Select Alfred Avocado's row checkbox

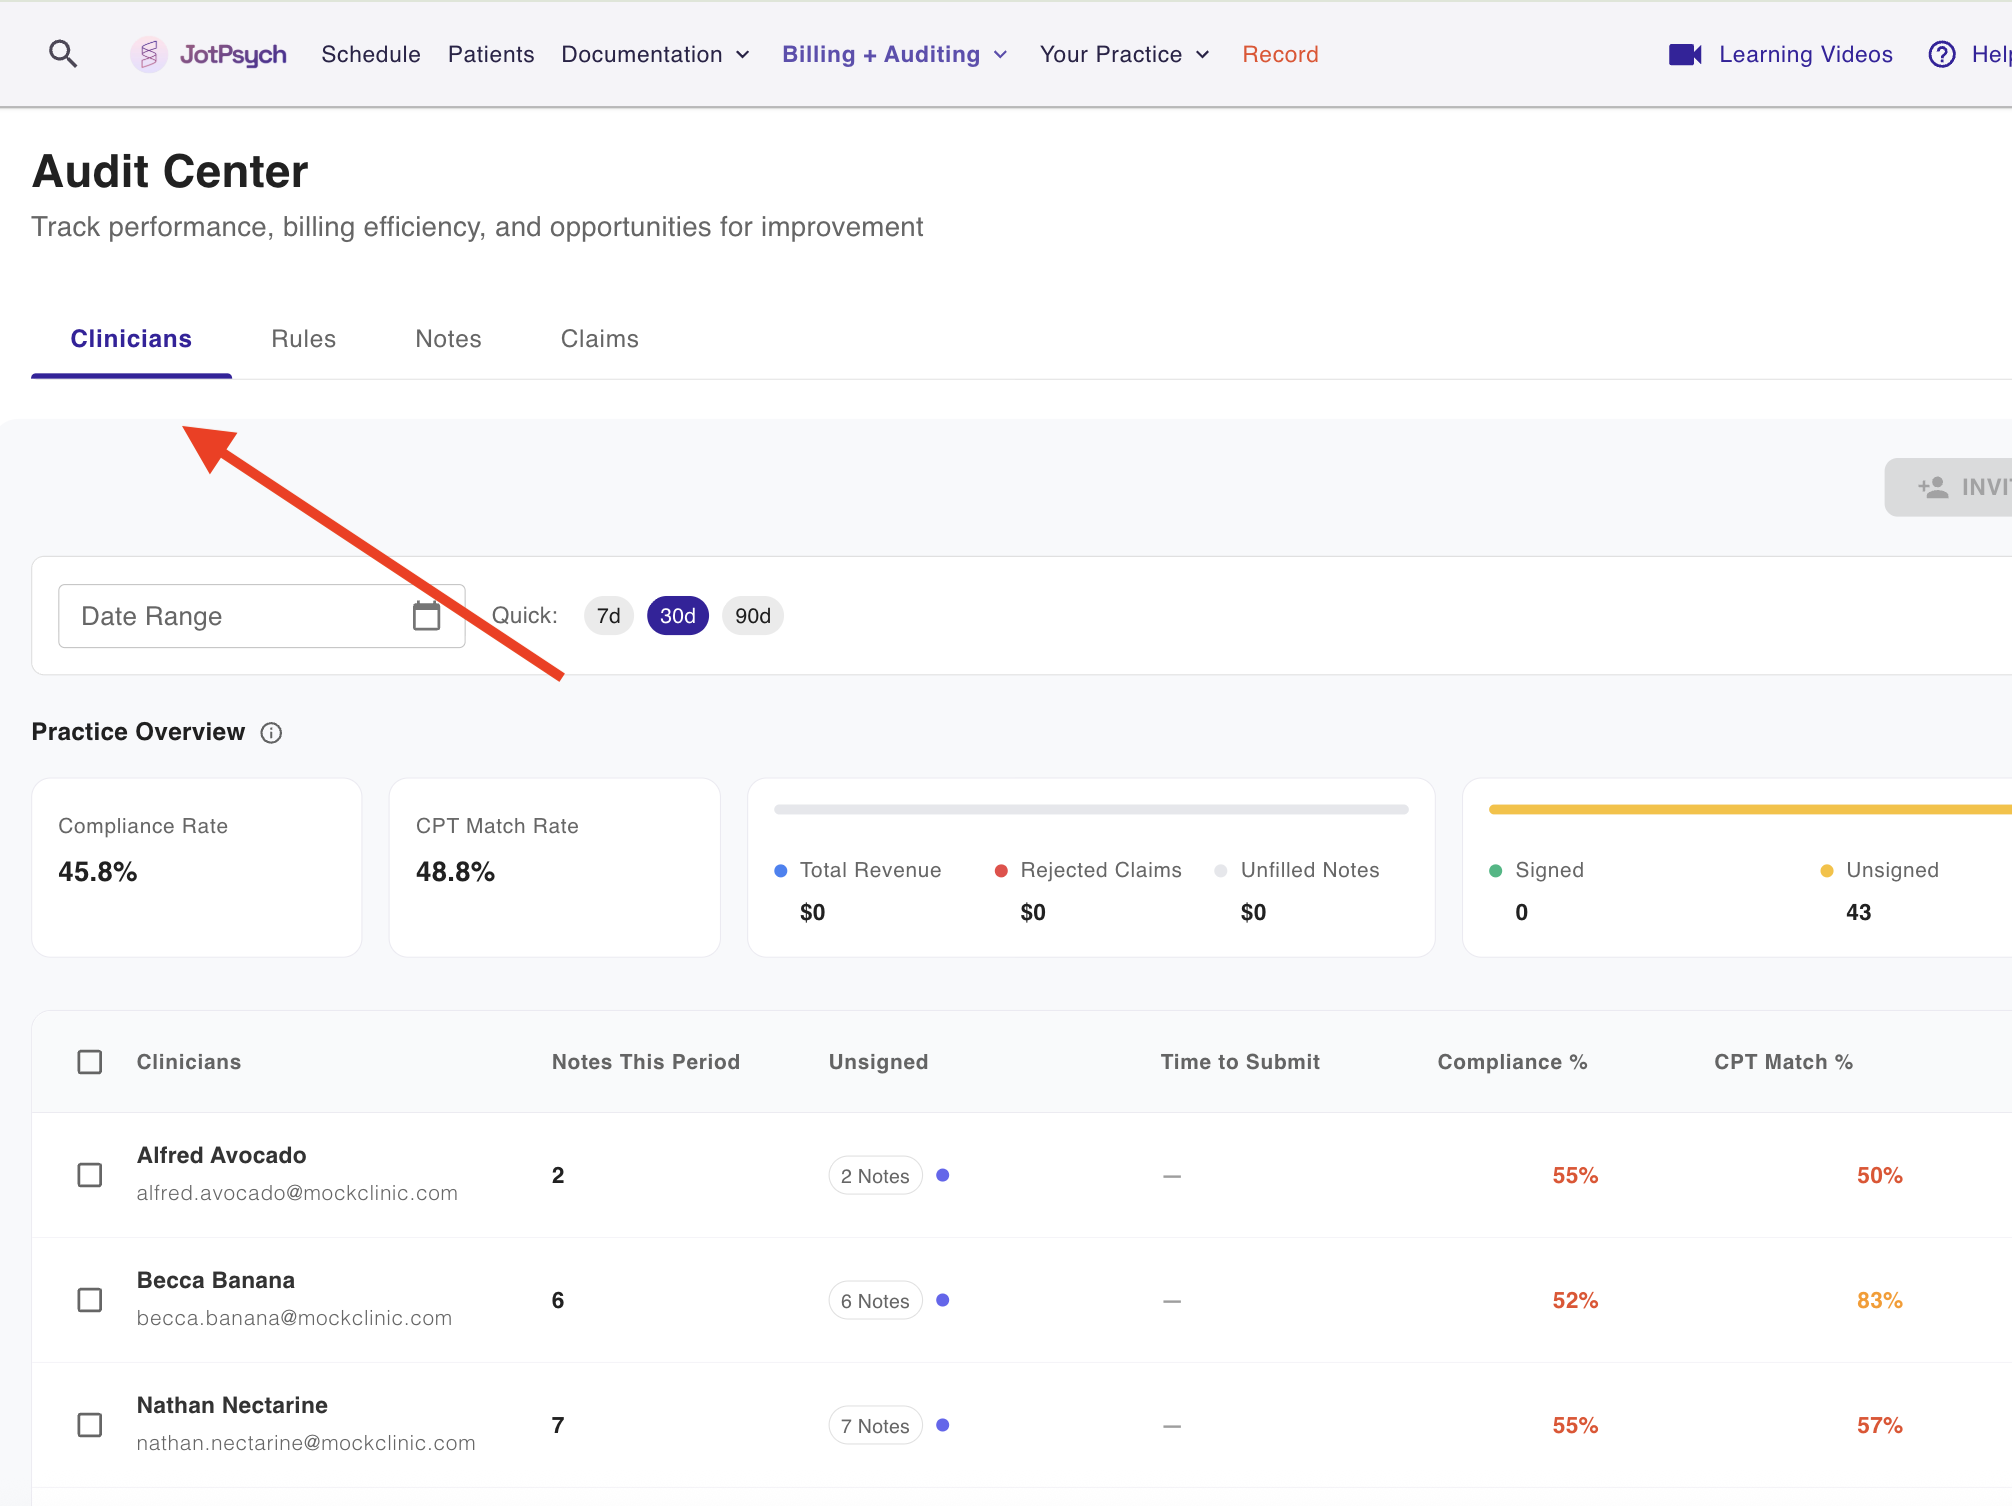click(x=90, y=1175)
